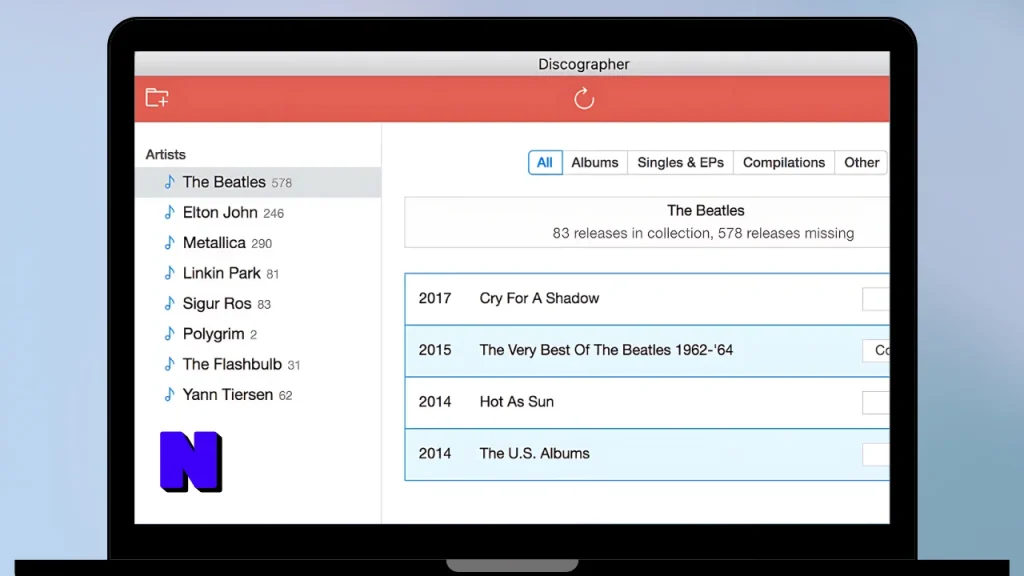Select Metallica in the artists list

coord(258,243)
